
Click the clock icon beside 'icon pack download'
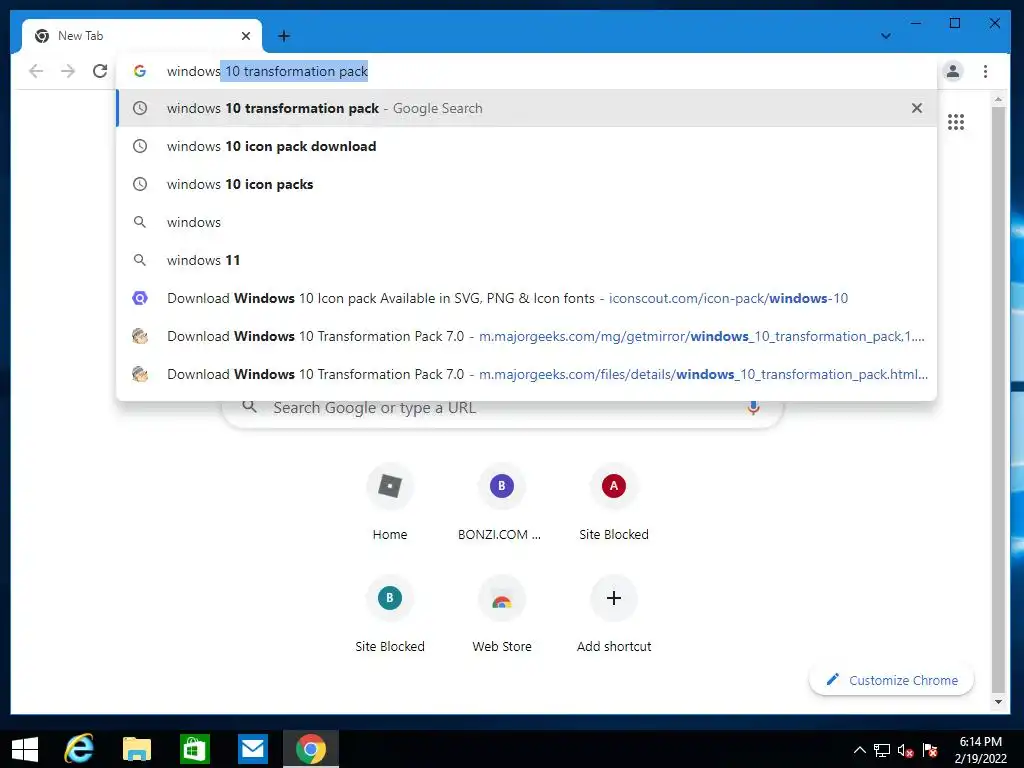point(140,146)
